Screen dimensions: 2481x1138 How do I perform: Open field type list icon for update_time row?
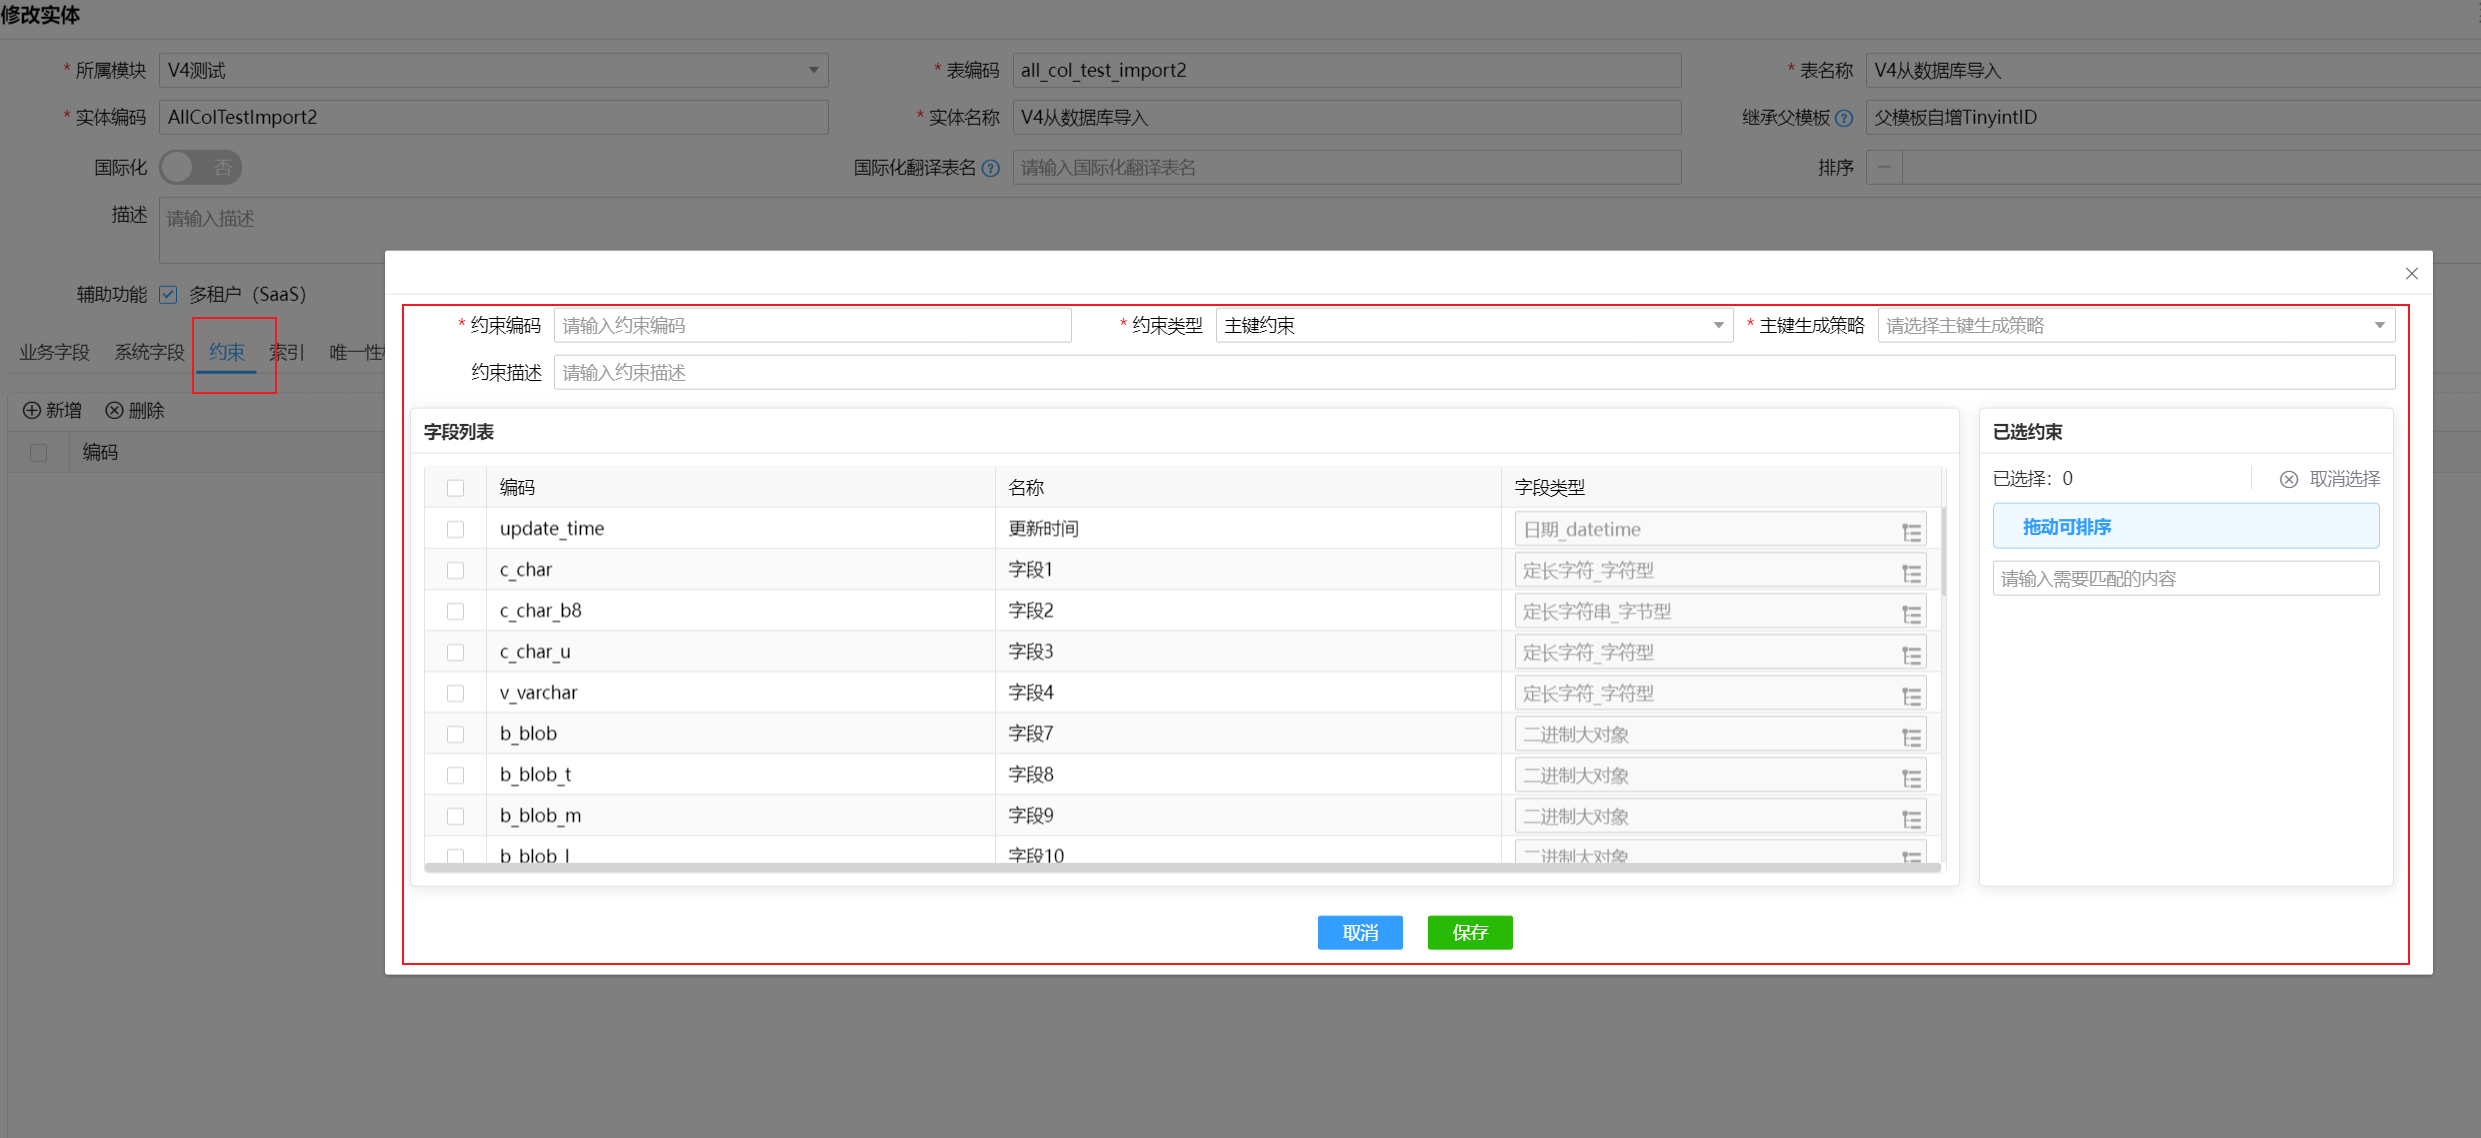tap(1911, 531)
